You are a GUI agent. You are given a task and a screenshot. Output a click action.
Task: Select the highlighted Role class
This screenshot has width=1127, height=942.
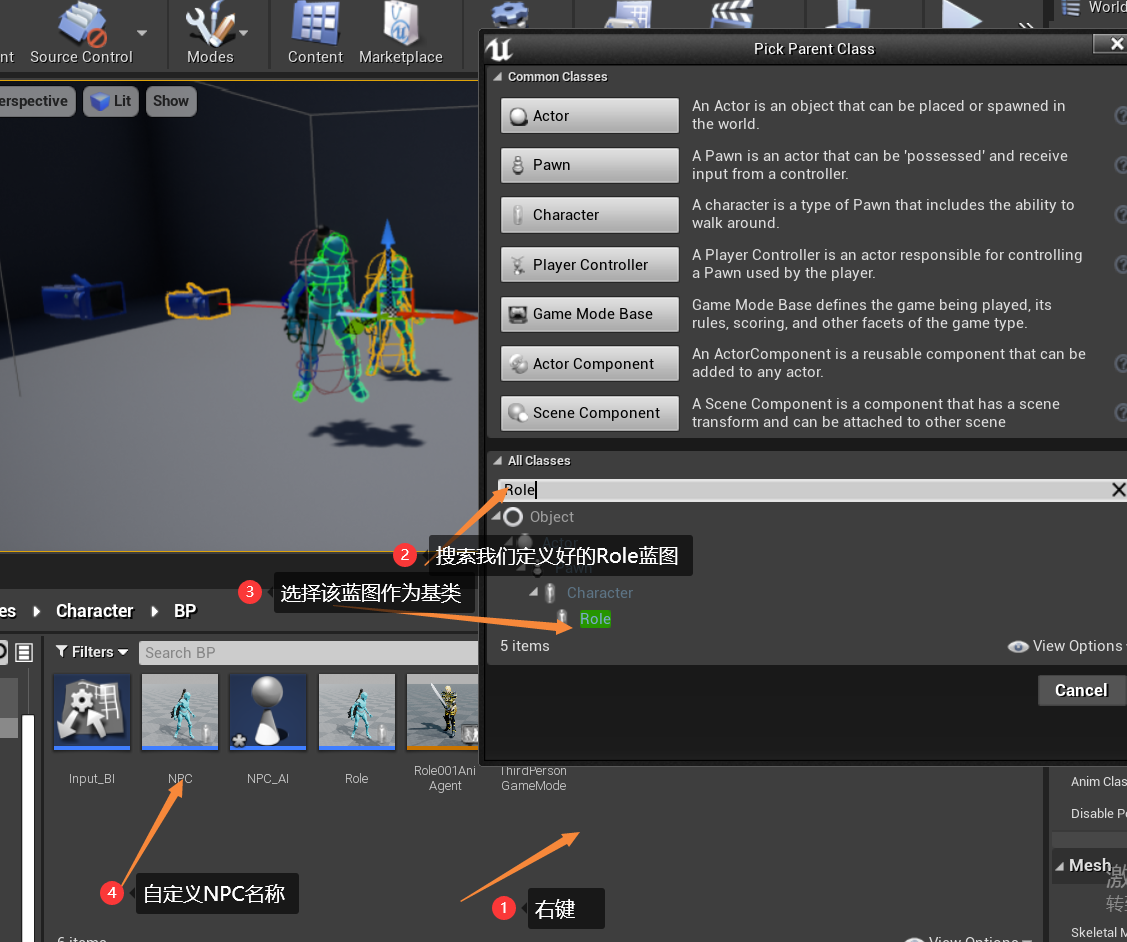595,619
